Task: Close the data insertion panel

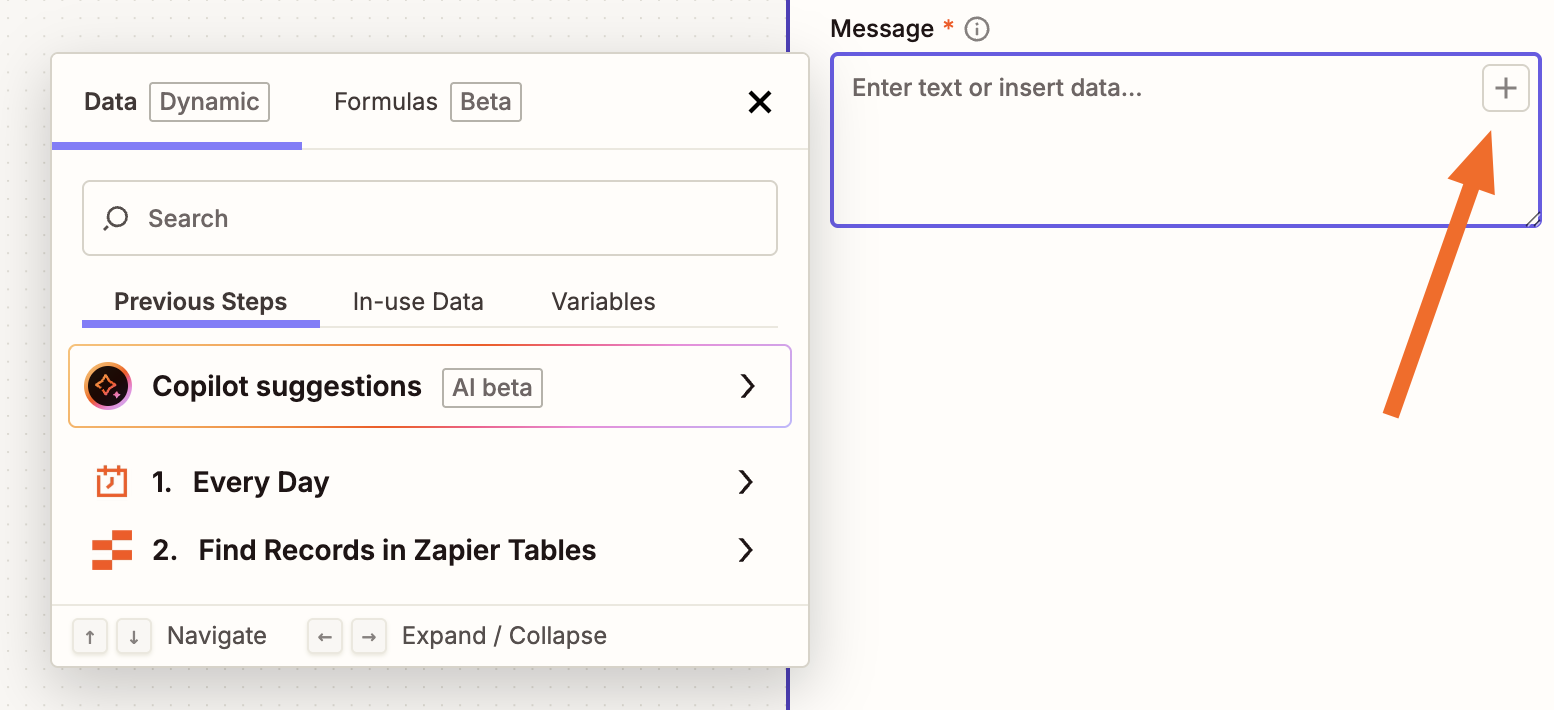Action: pyautogui.click(x=760, y=102)
